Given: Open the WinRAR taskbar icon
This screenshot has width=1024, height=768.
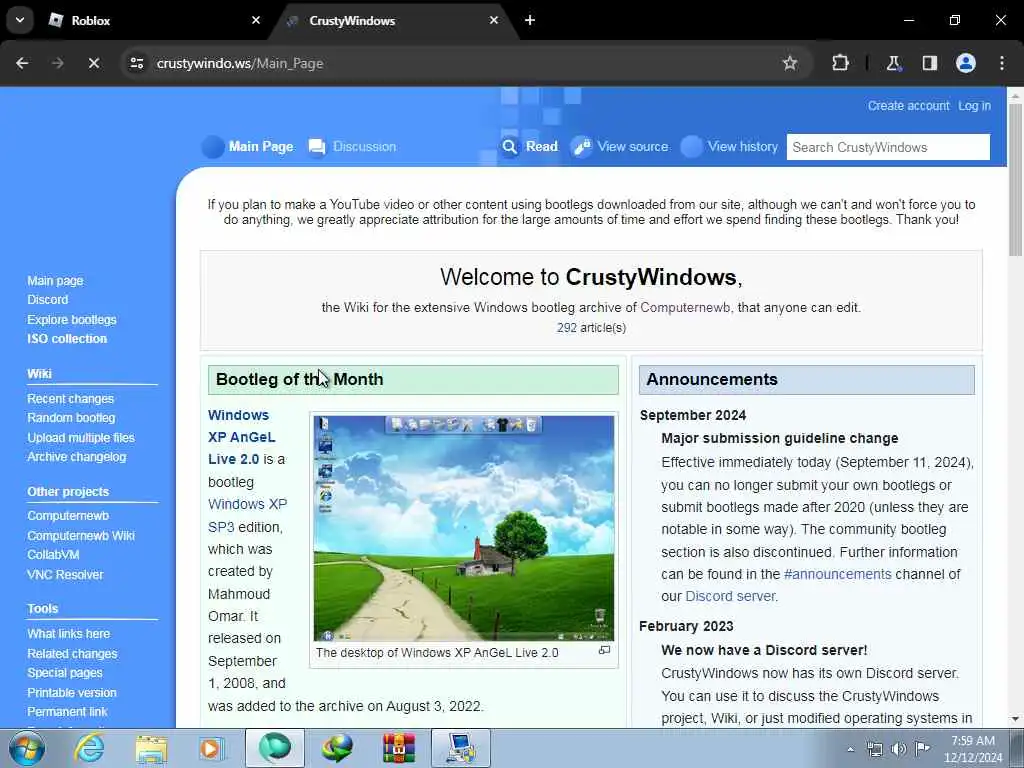Looking at the screenshot, I should (x=398, y=748).
